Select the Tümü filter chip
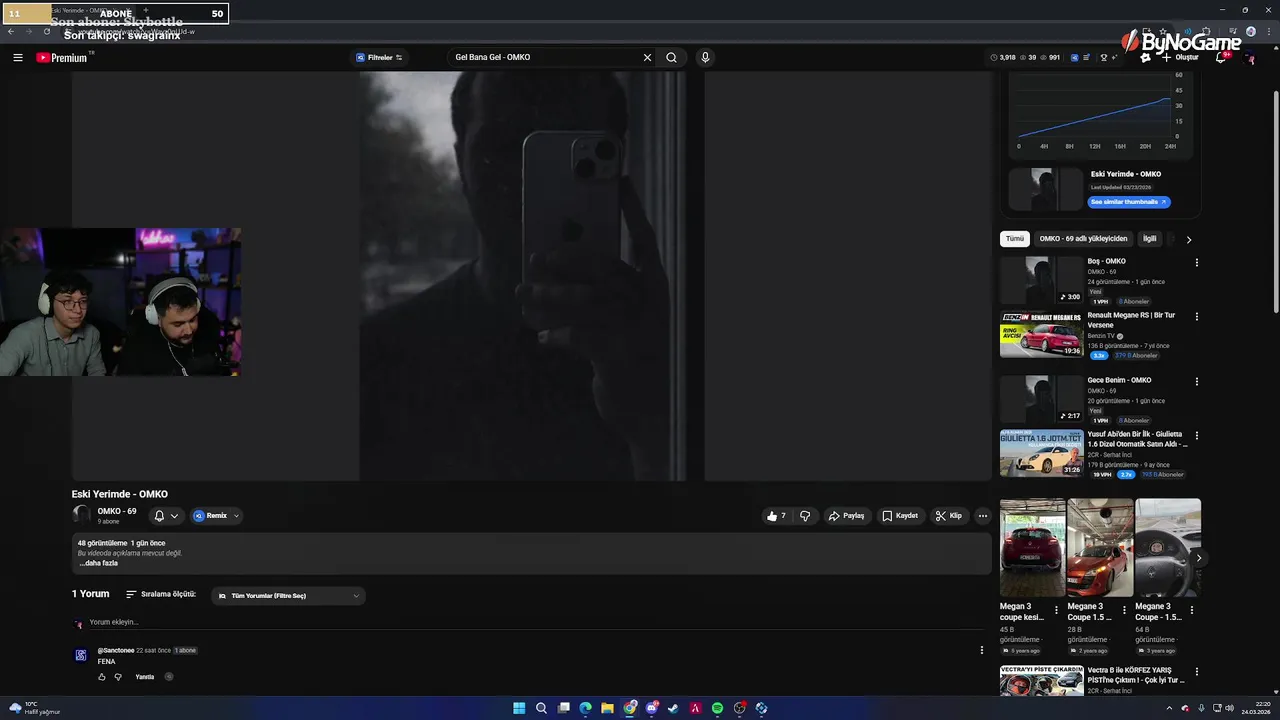Viewport: 1280px width, 720px height. pyautogui.click(x=1015, y=239)
